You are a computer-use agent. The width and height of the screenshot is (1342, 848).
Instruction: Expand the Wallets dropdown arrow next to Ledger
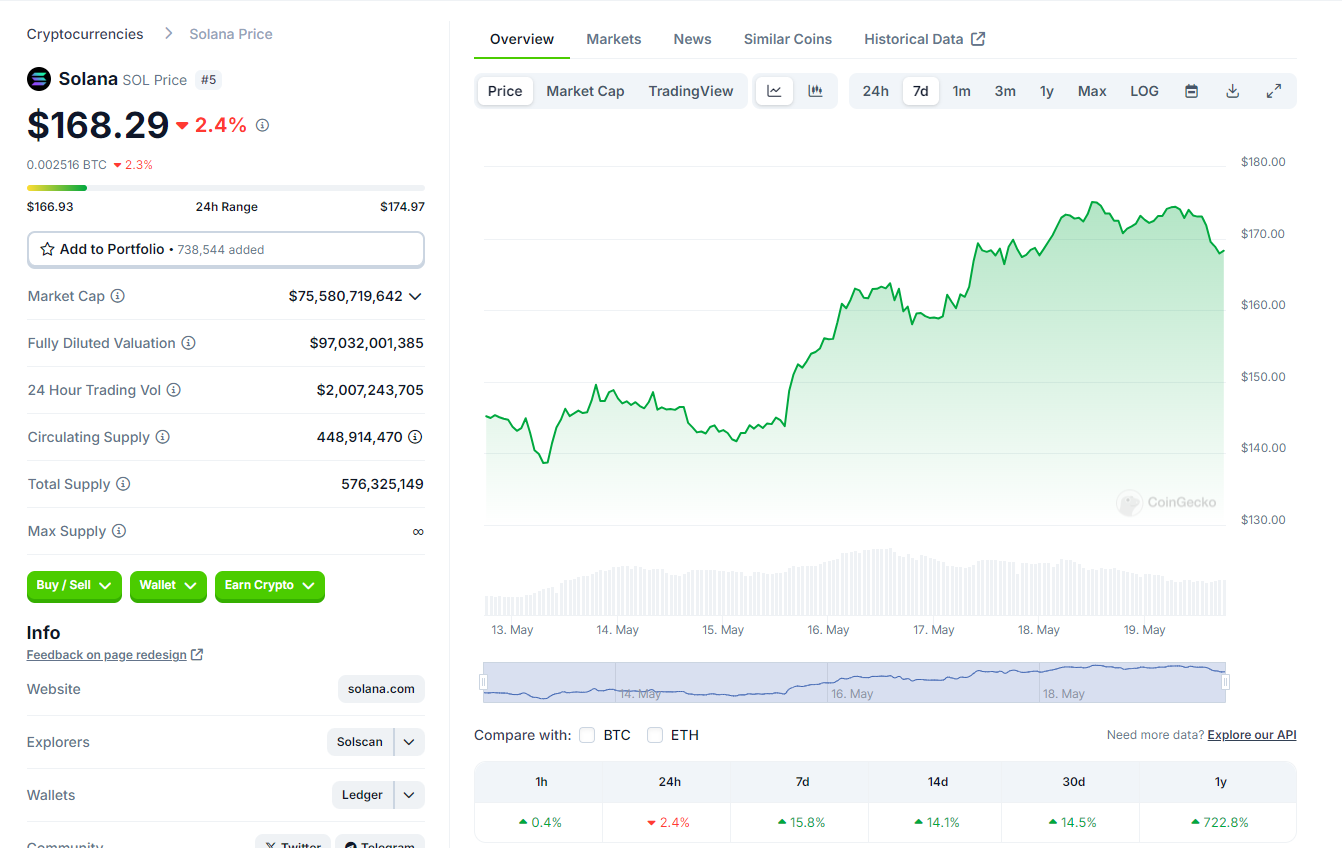point(410,795)
